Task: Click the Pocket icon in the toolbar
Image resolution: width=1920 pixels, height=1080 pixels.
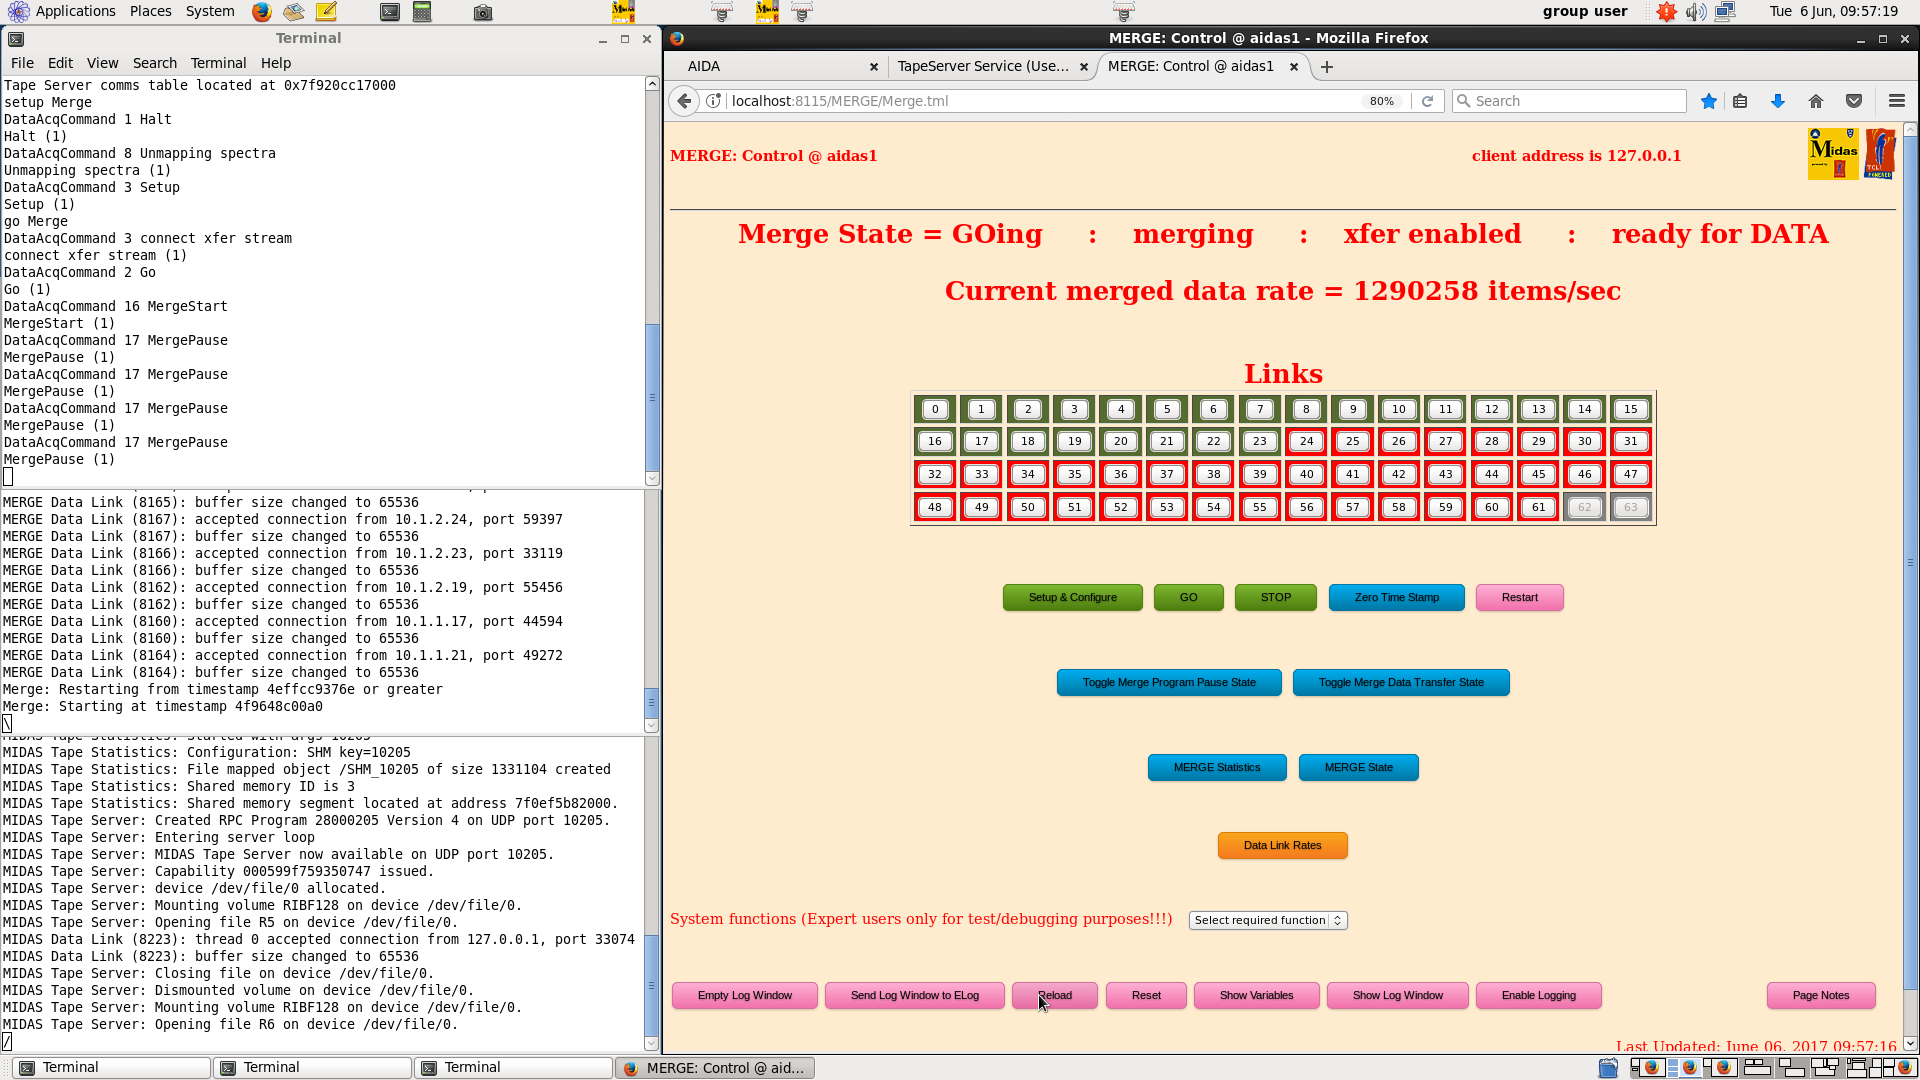Action: click(x=1854, y=101)
